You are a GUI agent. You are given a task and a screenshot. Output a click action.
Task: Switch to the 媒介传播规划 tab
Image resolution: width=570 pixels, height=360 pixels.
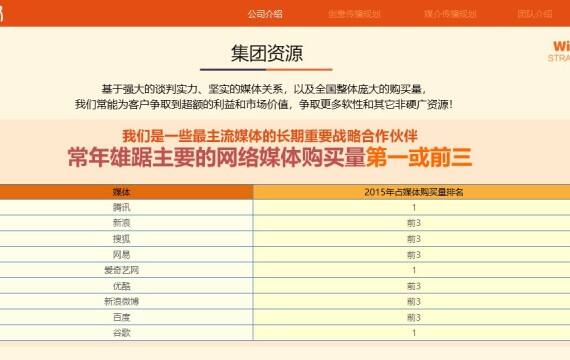450,14
